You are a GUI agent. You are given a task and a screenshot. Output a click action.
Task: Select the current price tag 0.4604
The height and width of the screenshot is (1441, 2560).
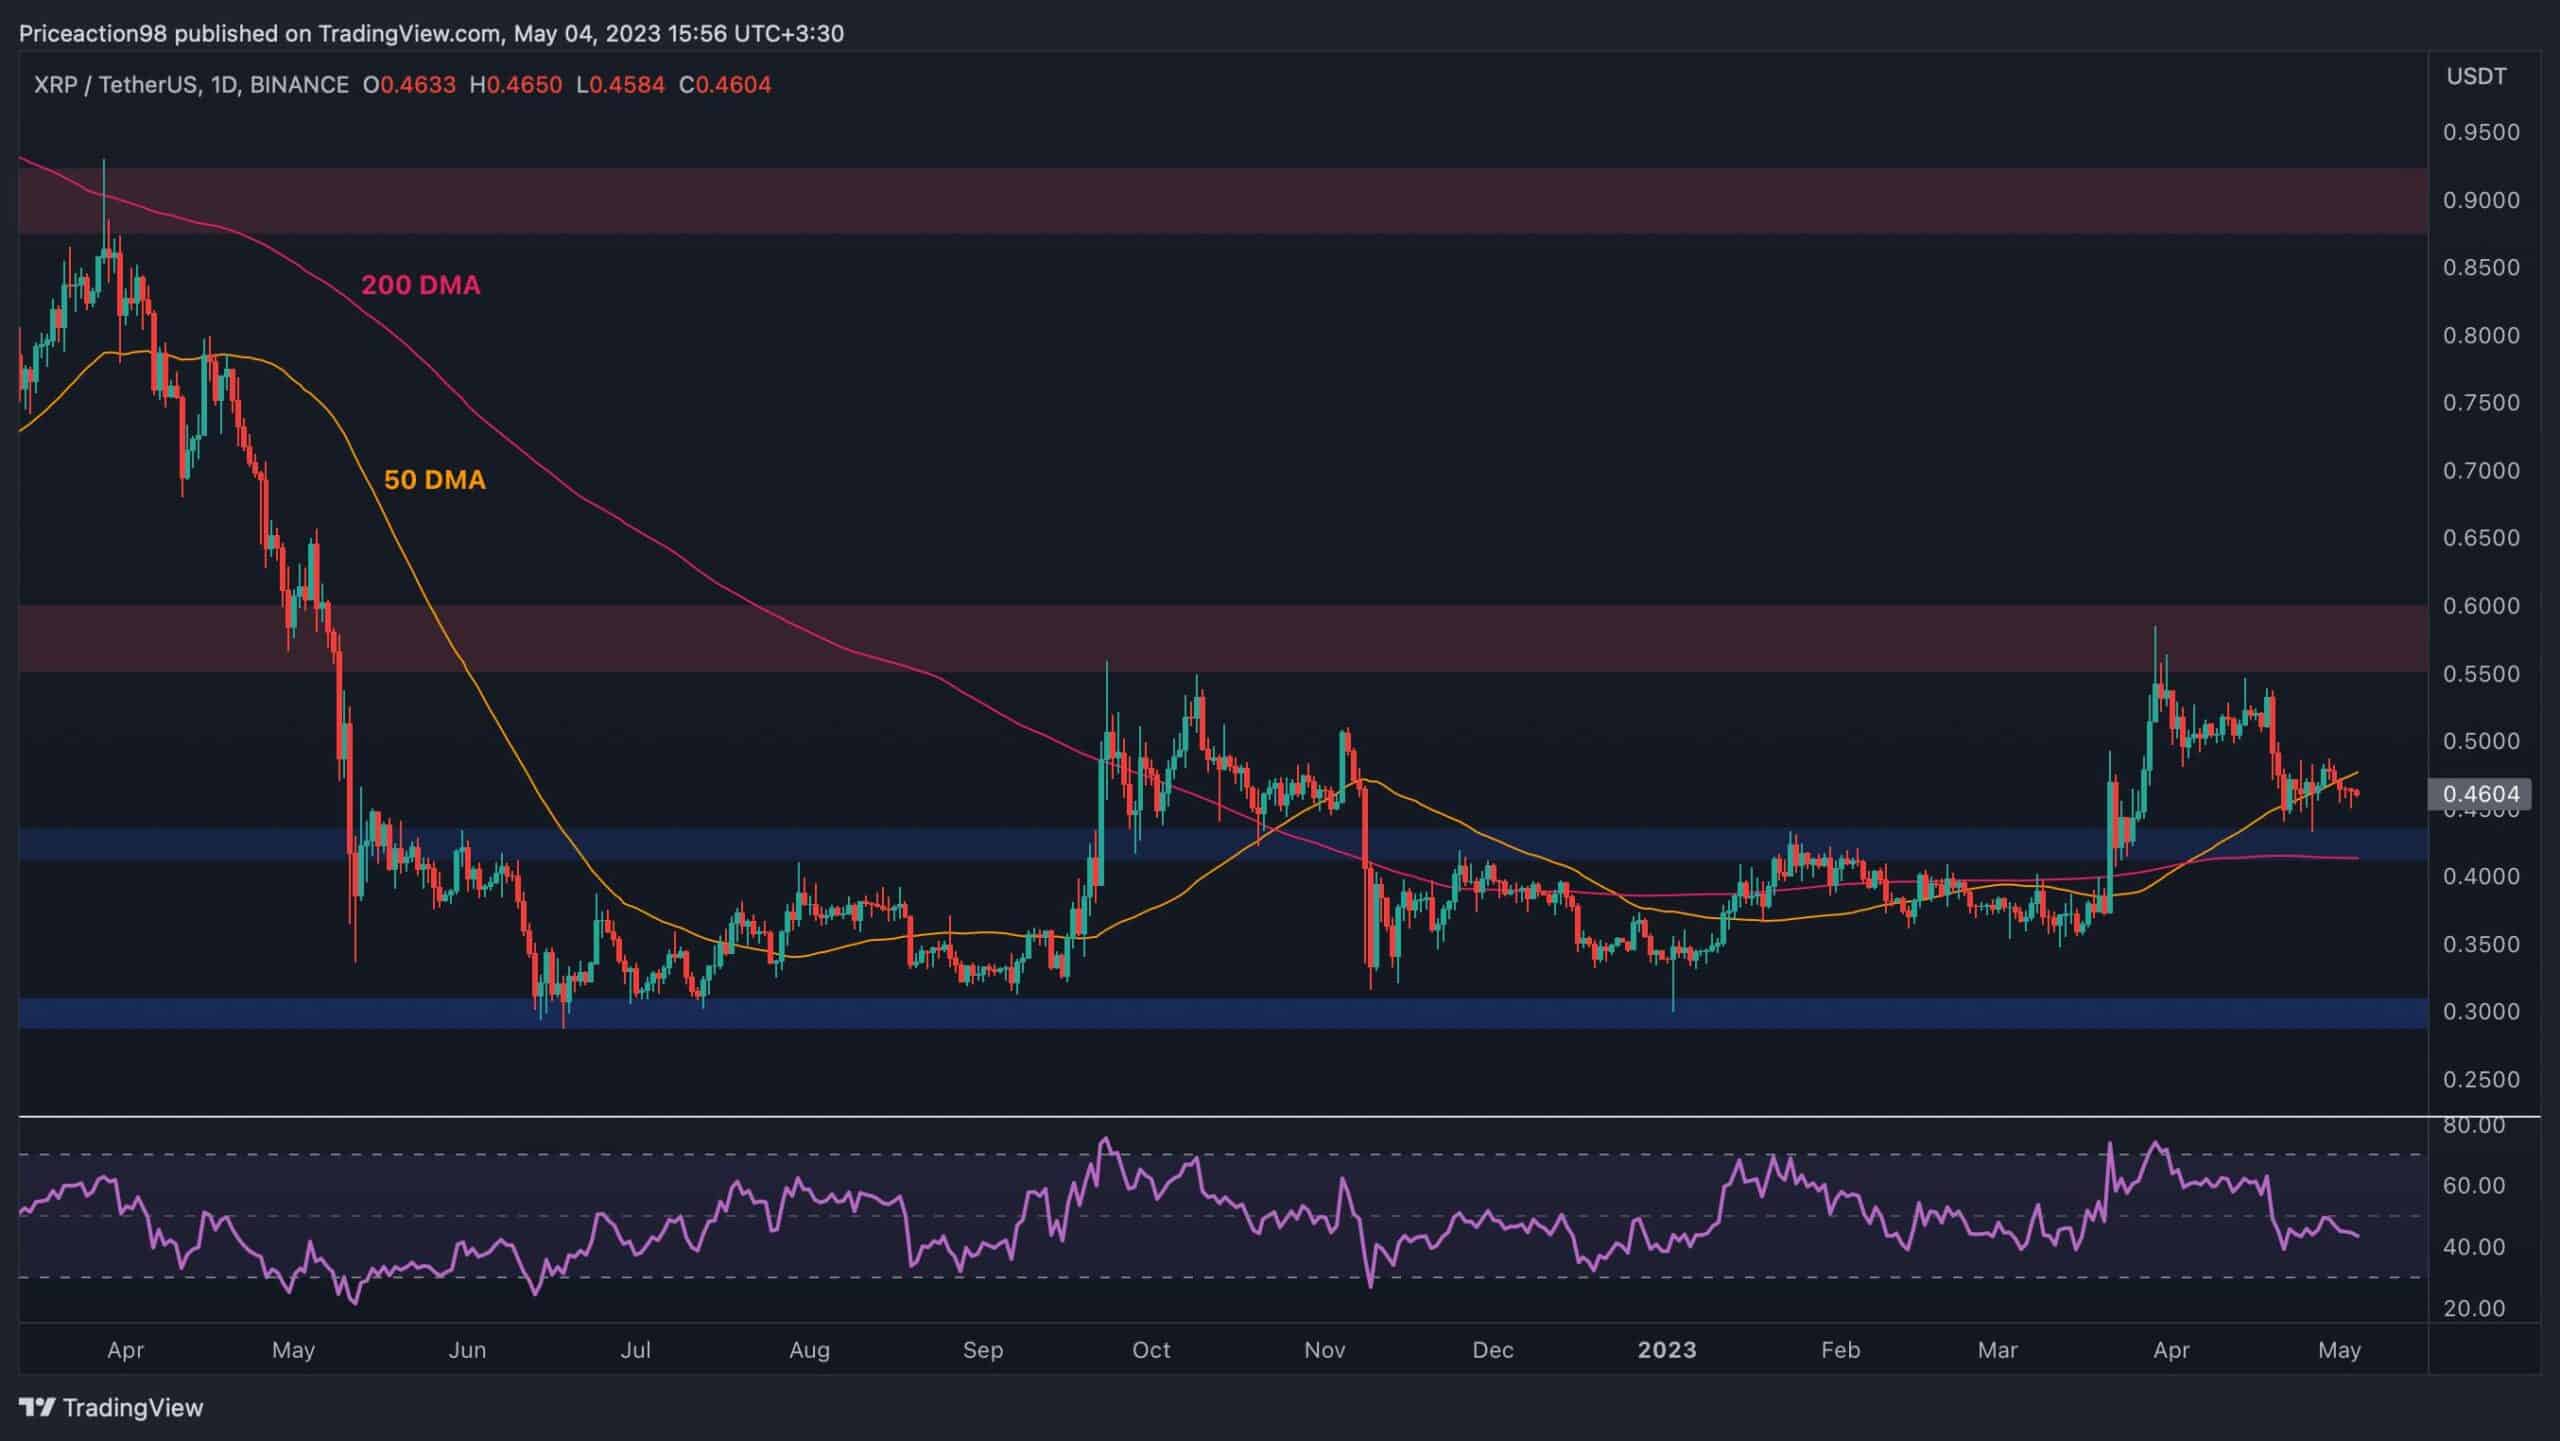(x=2480, y=794)
